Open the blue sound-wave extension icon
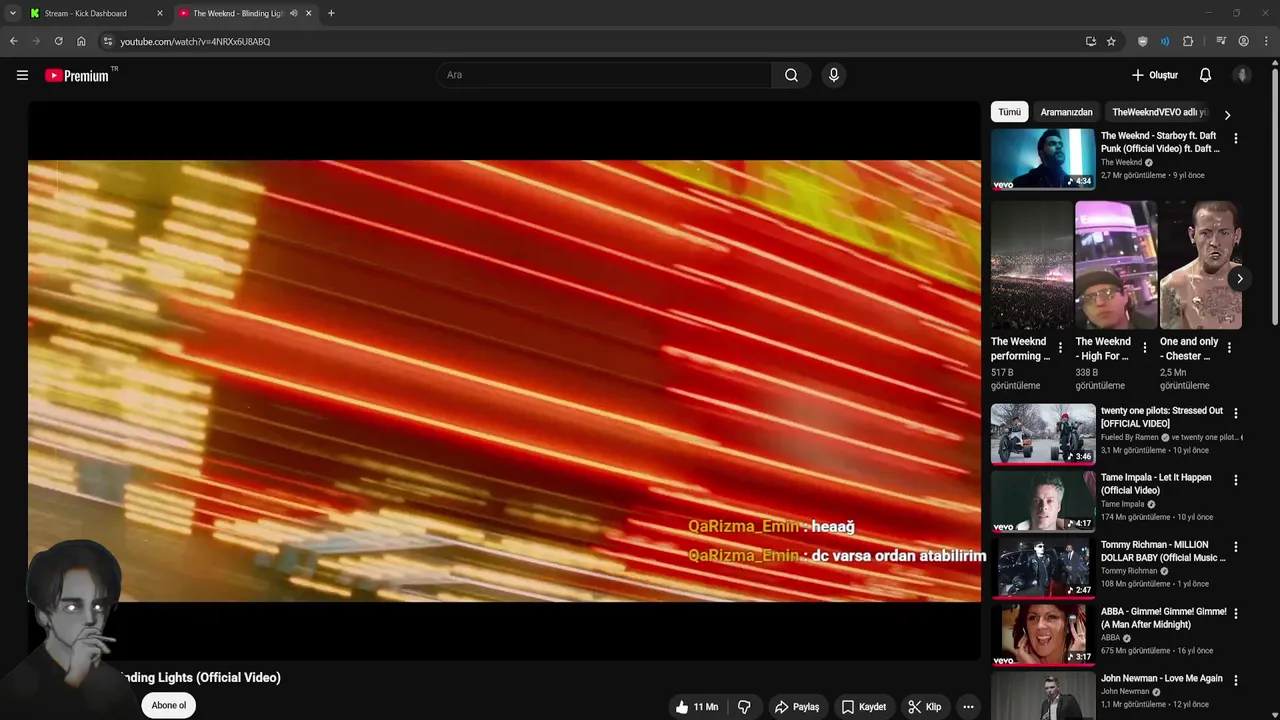Screen dimensions: 1280x720 tap(1165, 41)
